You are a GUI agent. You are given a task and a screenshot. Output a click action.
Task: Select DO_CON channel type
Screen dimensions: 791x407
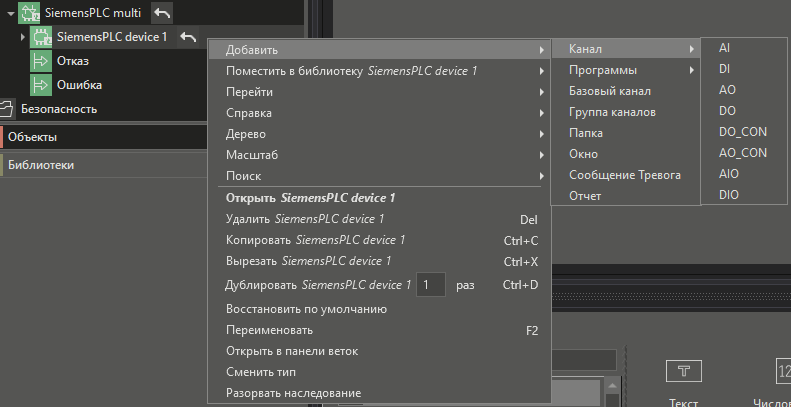(744, 132)
